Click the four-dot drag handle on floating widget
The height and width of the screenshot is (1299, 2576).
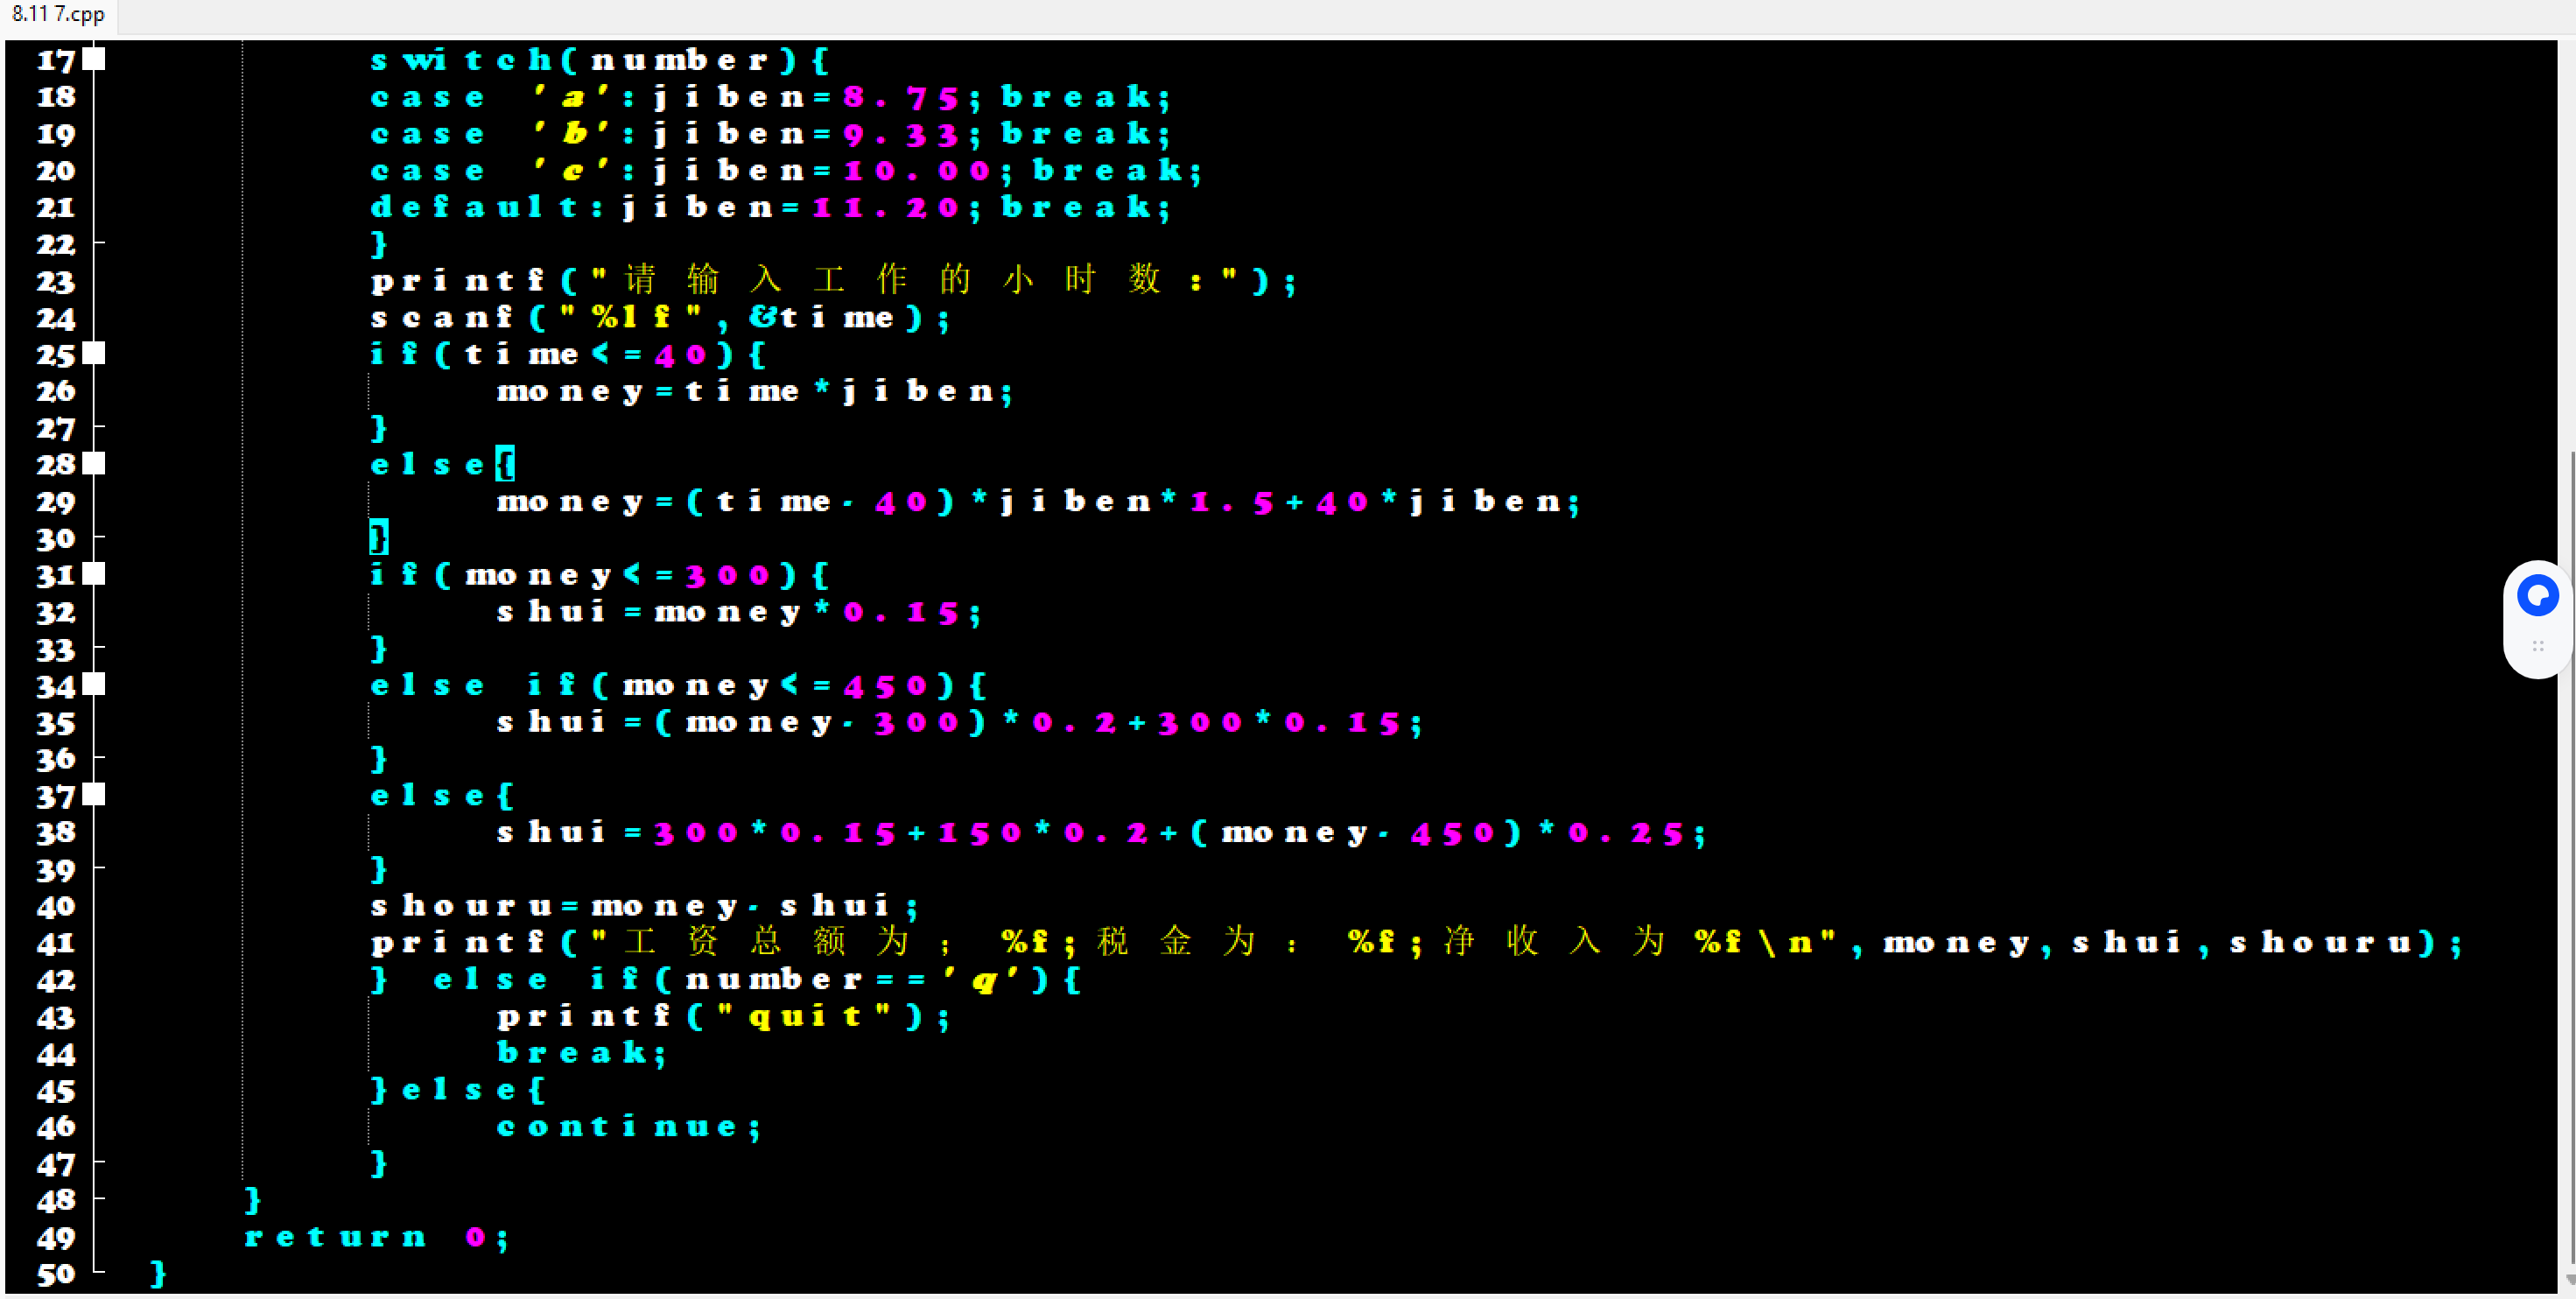click(x=2537, y=647)
